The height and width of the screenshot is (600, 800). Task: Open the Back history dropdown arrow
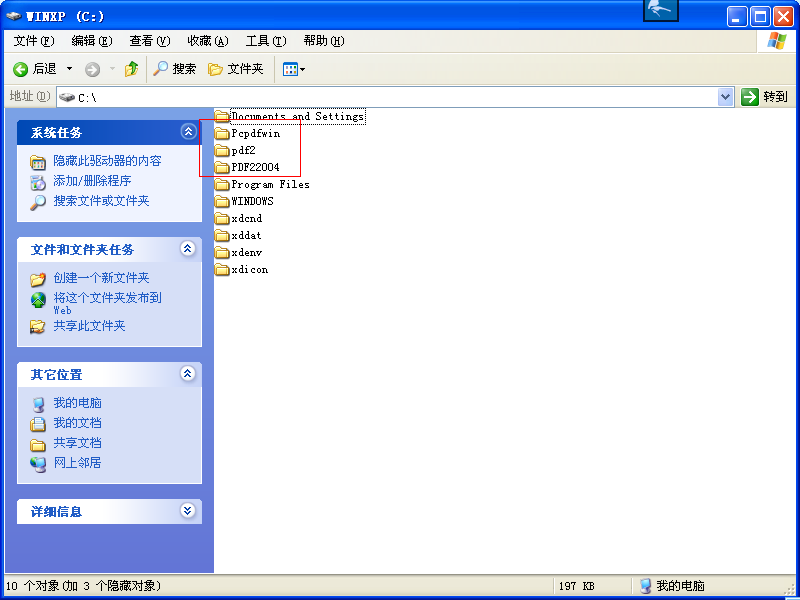pos(69,69)
